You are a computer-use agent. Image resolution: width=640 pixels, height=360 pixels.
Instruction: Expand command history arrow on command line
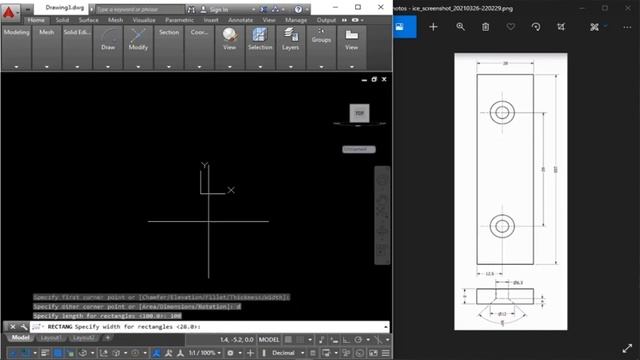point(385,327)
